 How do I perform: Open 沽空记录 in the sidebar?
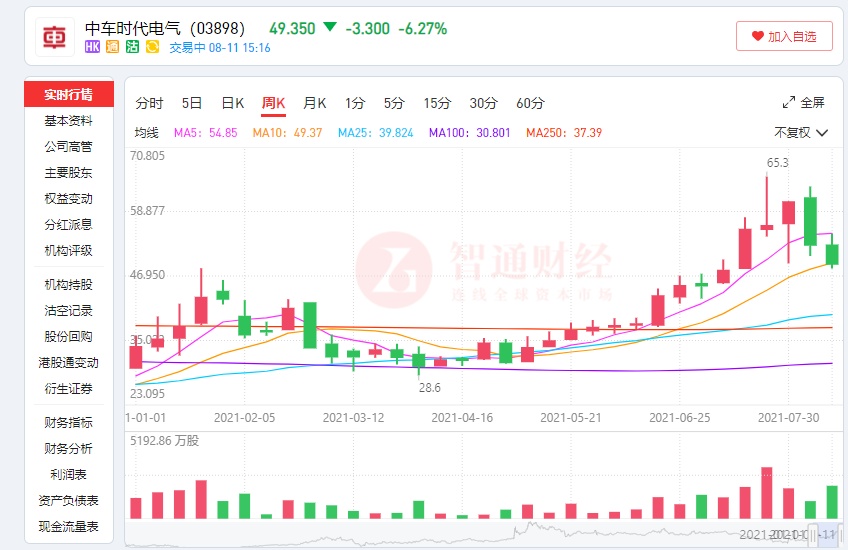(x=69, y=310)
